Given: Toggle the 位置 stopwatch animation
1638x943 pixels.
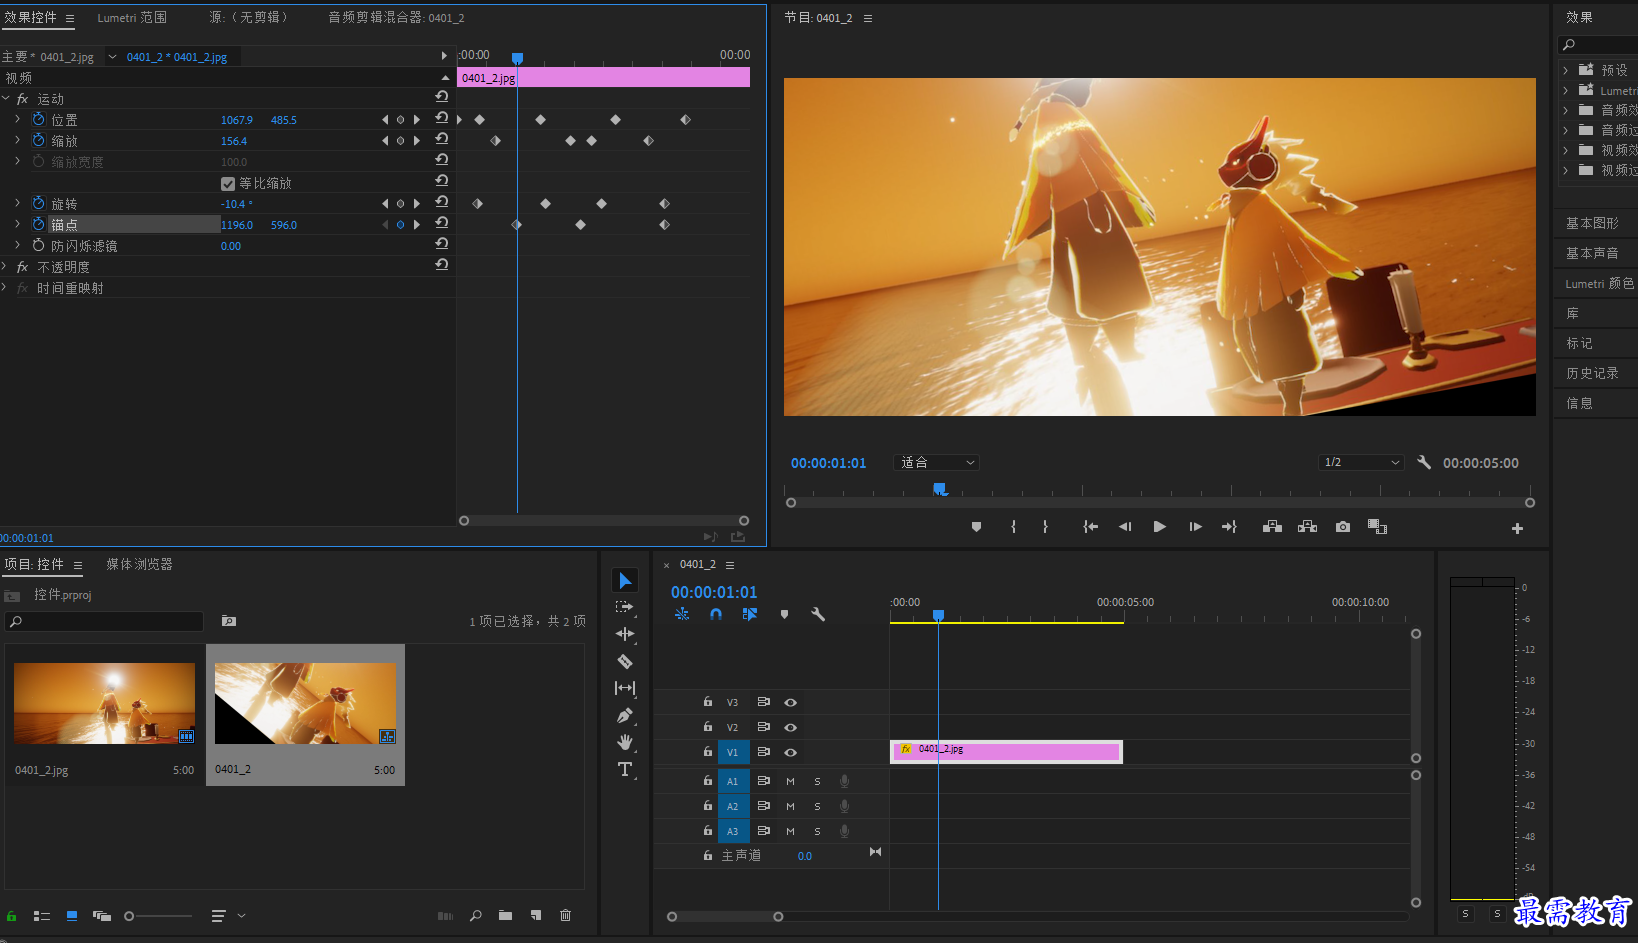Looking at the screenshot, I should tap(39, 119).
